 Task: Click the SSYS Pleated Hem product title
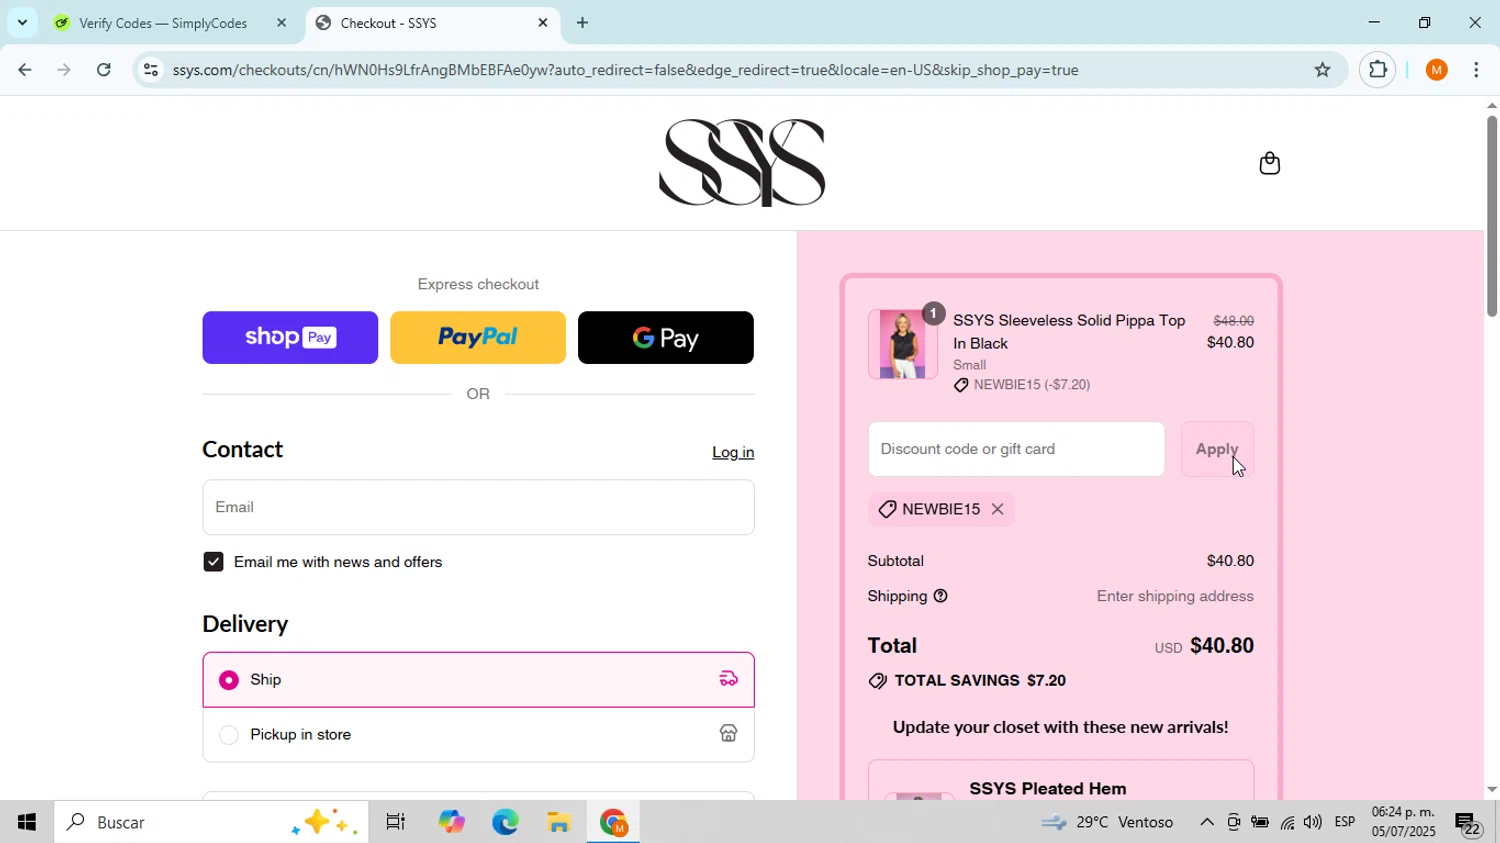point(1048,788)
